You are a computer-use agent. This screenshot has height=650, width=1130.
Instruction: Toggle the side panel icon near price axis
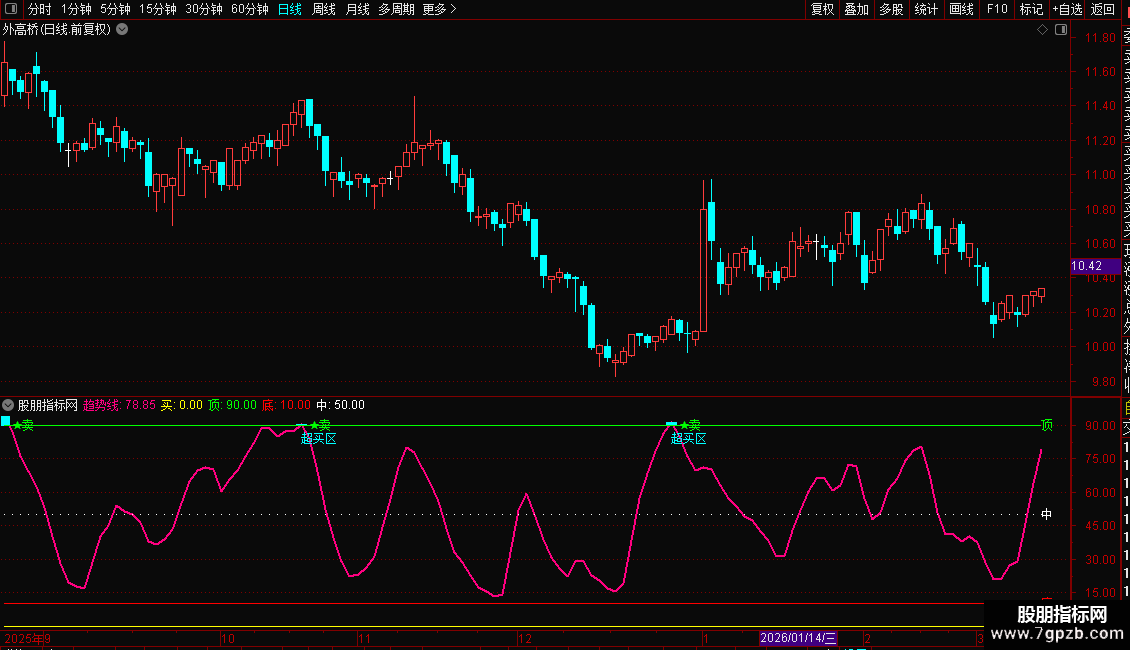coord(1061,30)
